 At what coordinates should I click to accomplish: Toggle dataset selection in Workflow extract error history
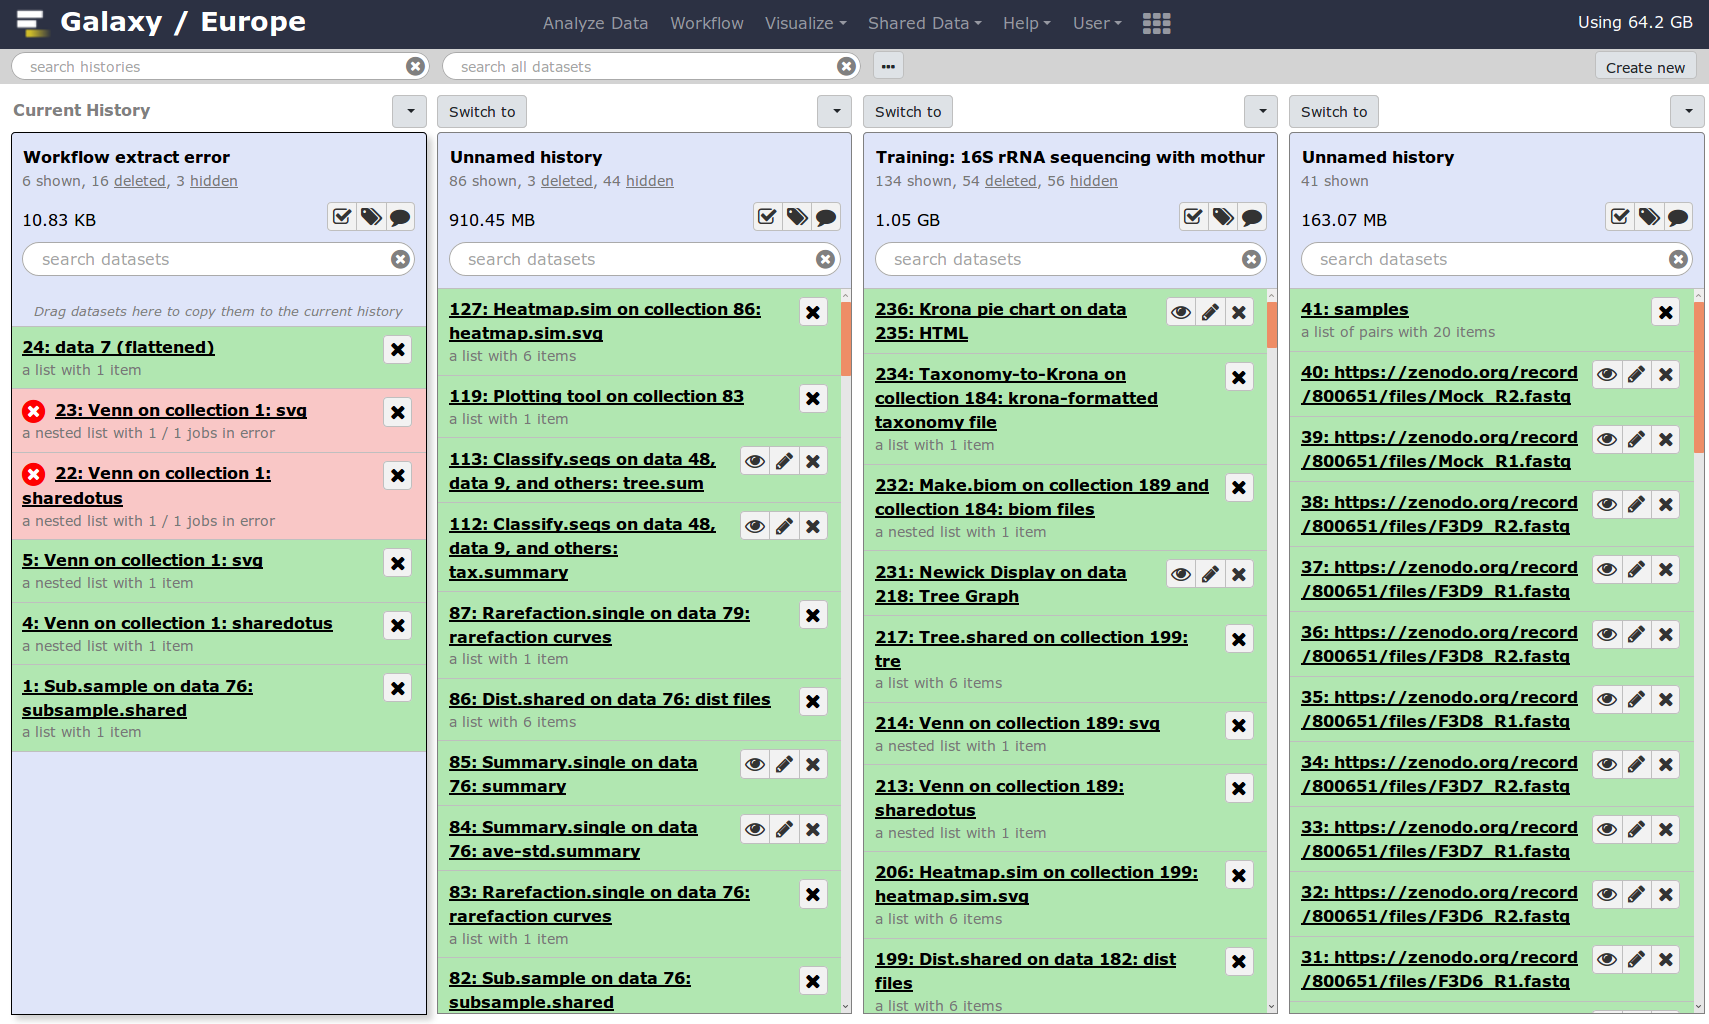coord(342,217)
